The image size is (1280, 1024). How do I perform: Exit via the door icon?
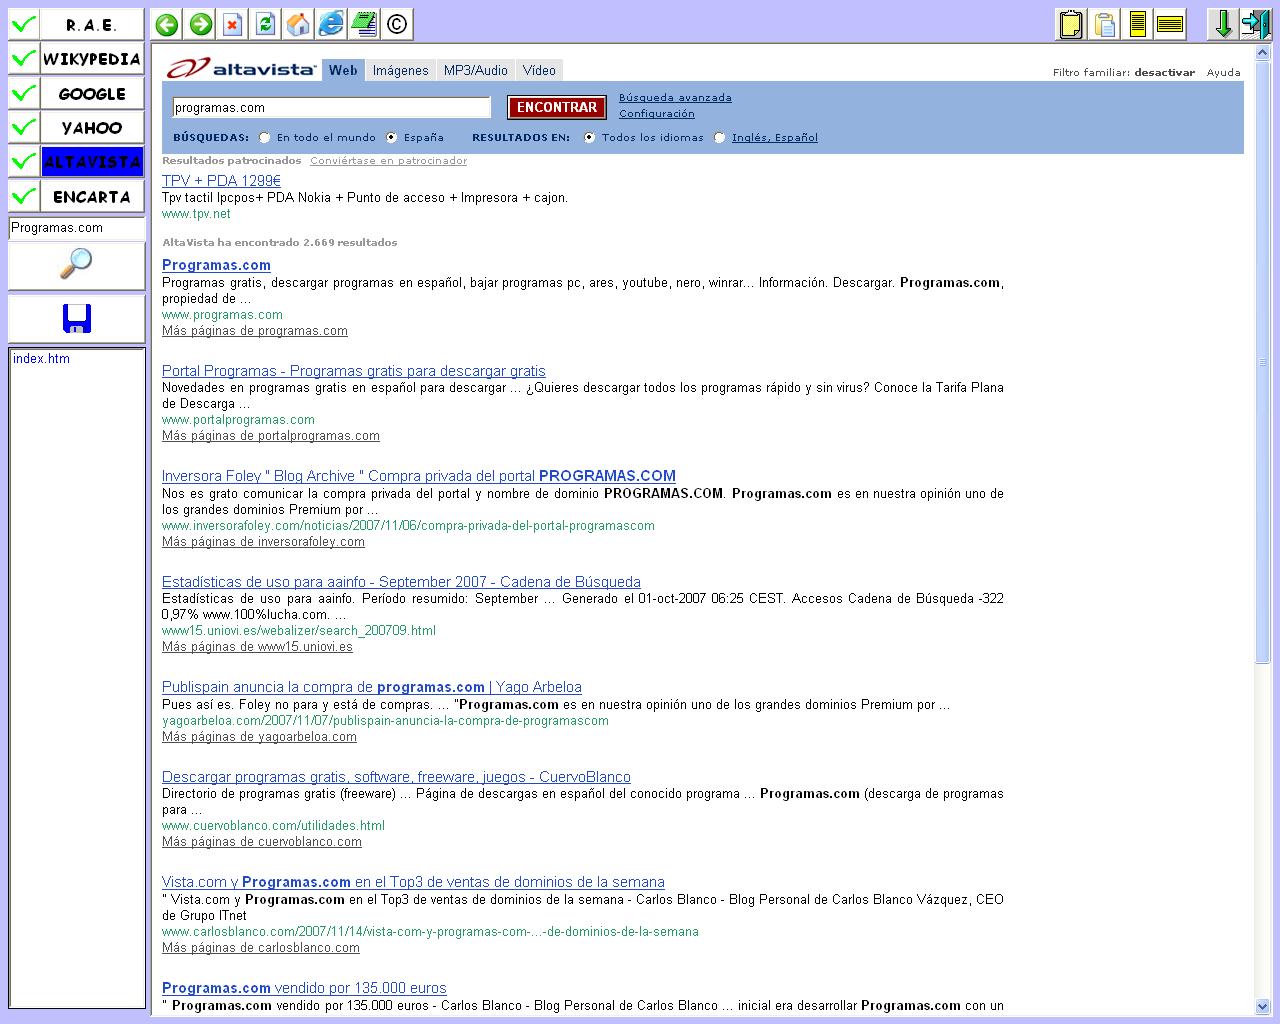tap(1256, 24)
